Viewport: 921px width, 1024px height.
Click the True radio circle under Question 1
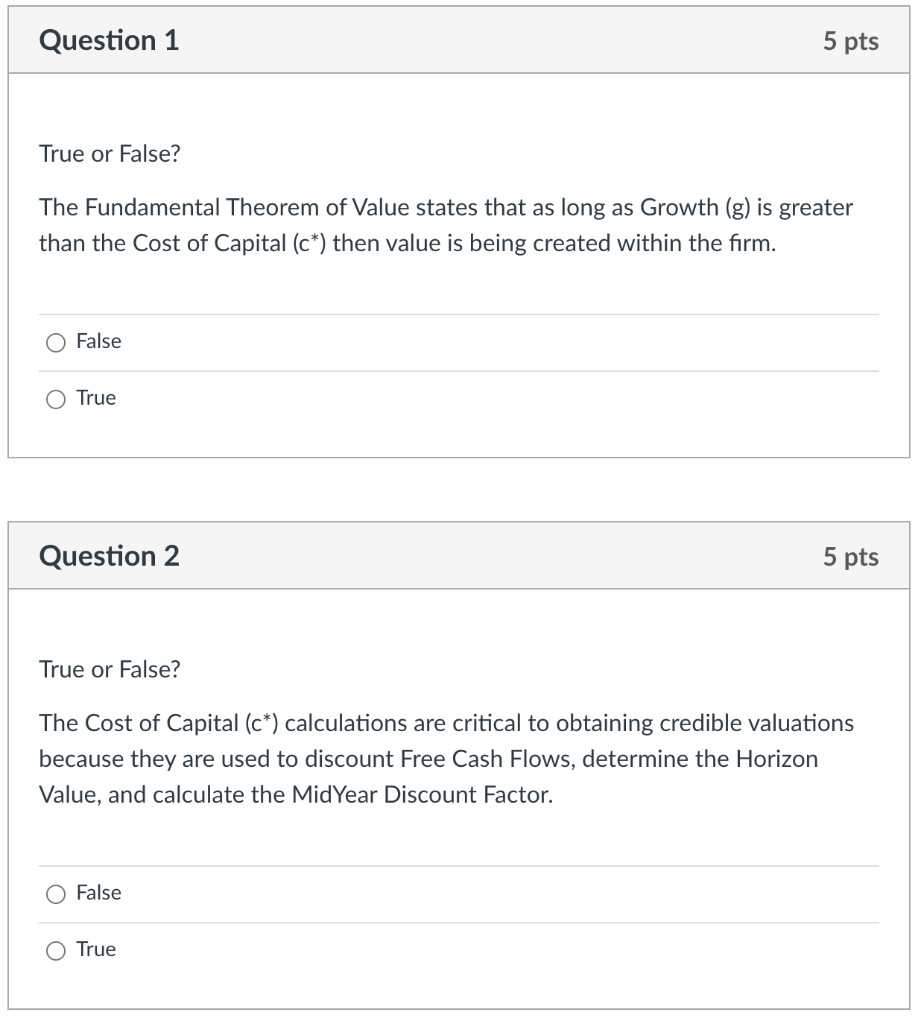[x=57, y=398]
